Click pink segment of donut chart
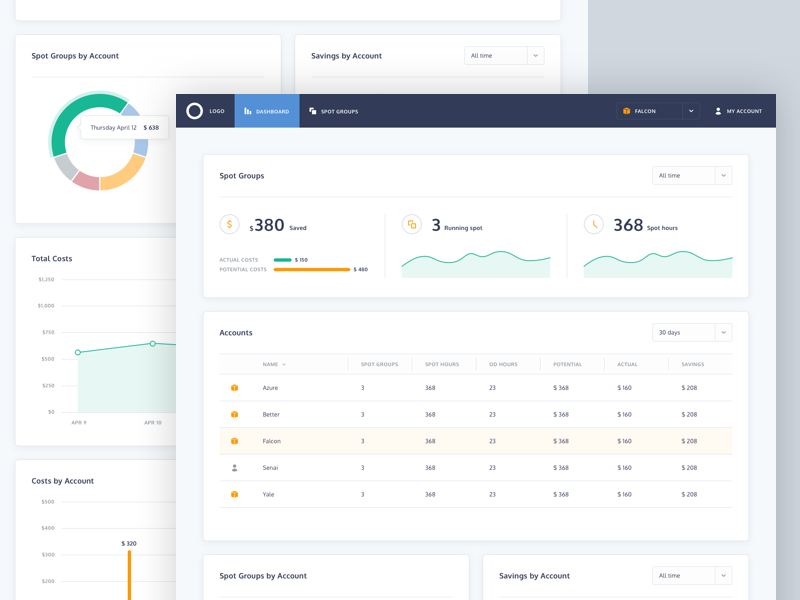 click(x=87, y=182)
